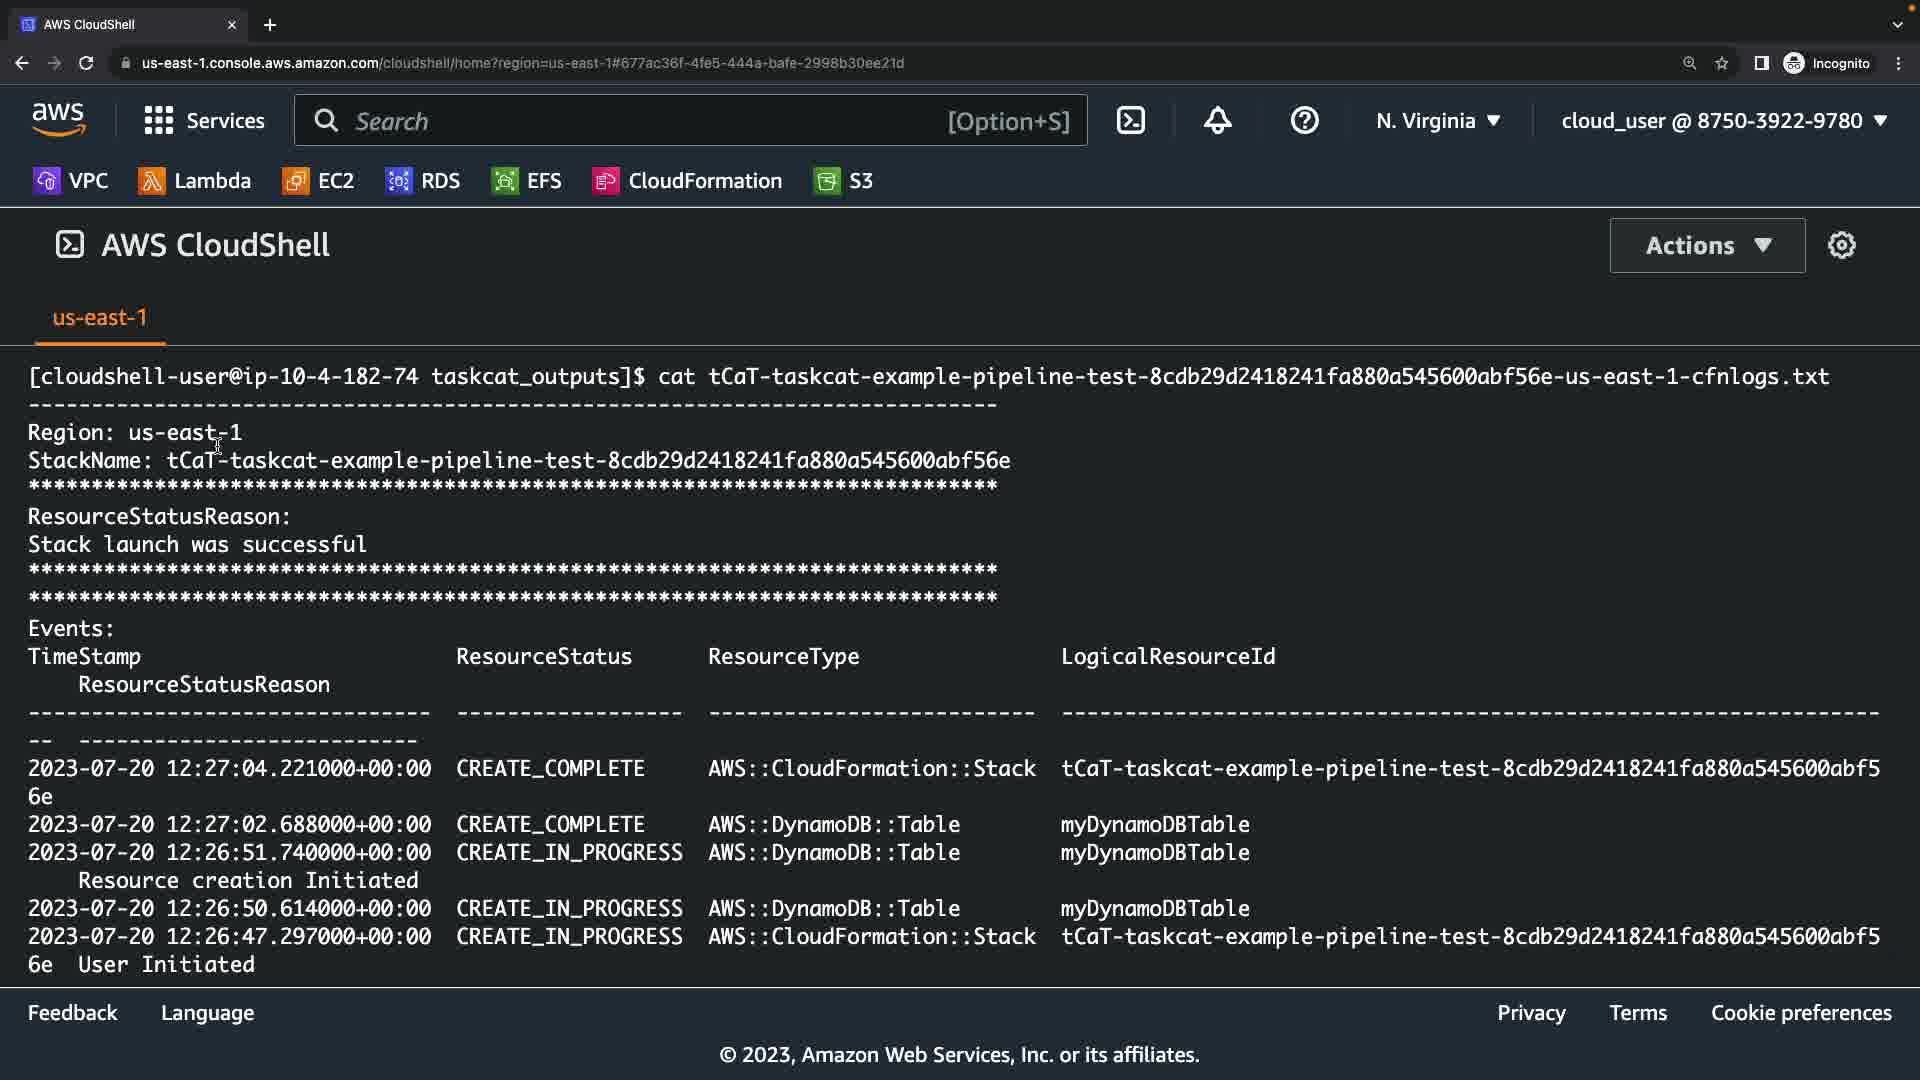The image size is (1920, 1080).
Task: Open the Lambda favorites shortcut
Action: pyautogui.click(x=195, y=181)
